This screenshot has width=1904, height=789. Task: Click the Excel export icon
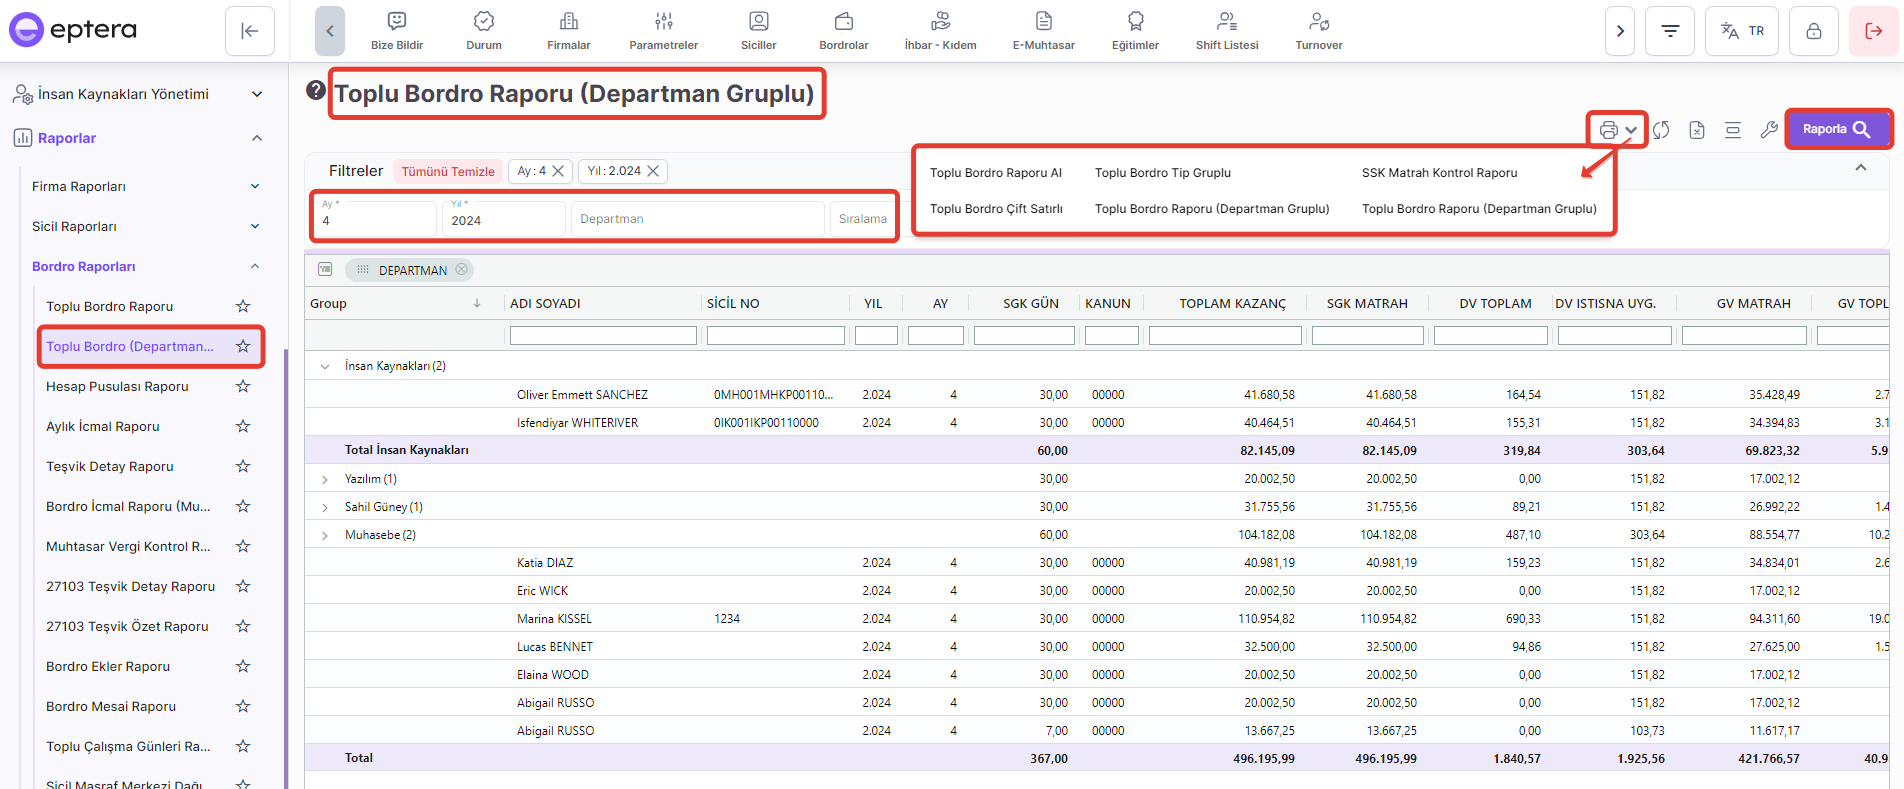coord(1697,130)
